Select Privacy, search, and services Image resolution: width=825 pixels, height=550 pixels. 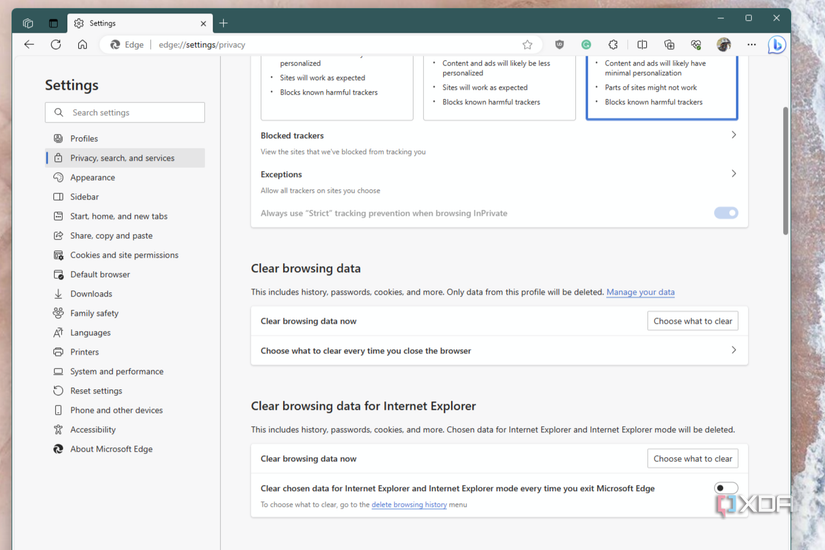click(125, 158)
